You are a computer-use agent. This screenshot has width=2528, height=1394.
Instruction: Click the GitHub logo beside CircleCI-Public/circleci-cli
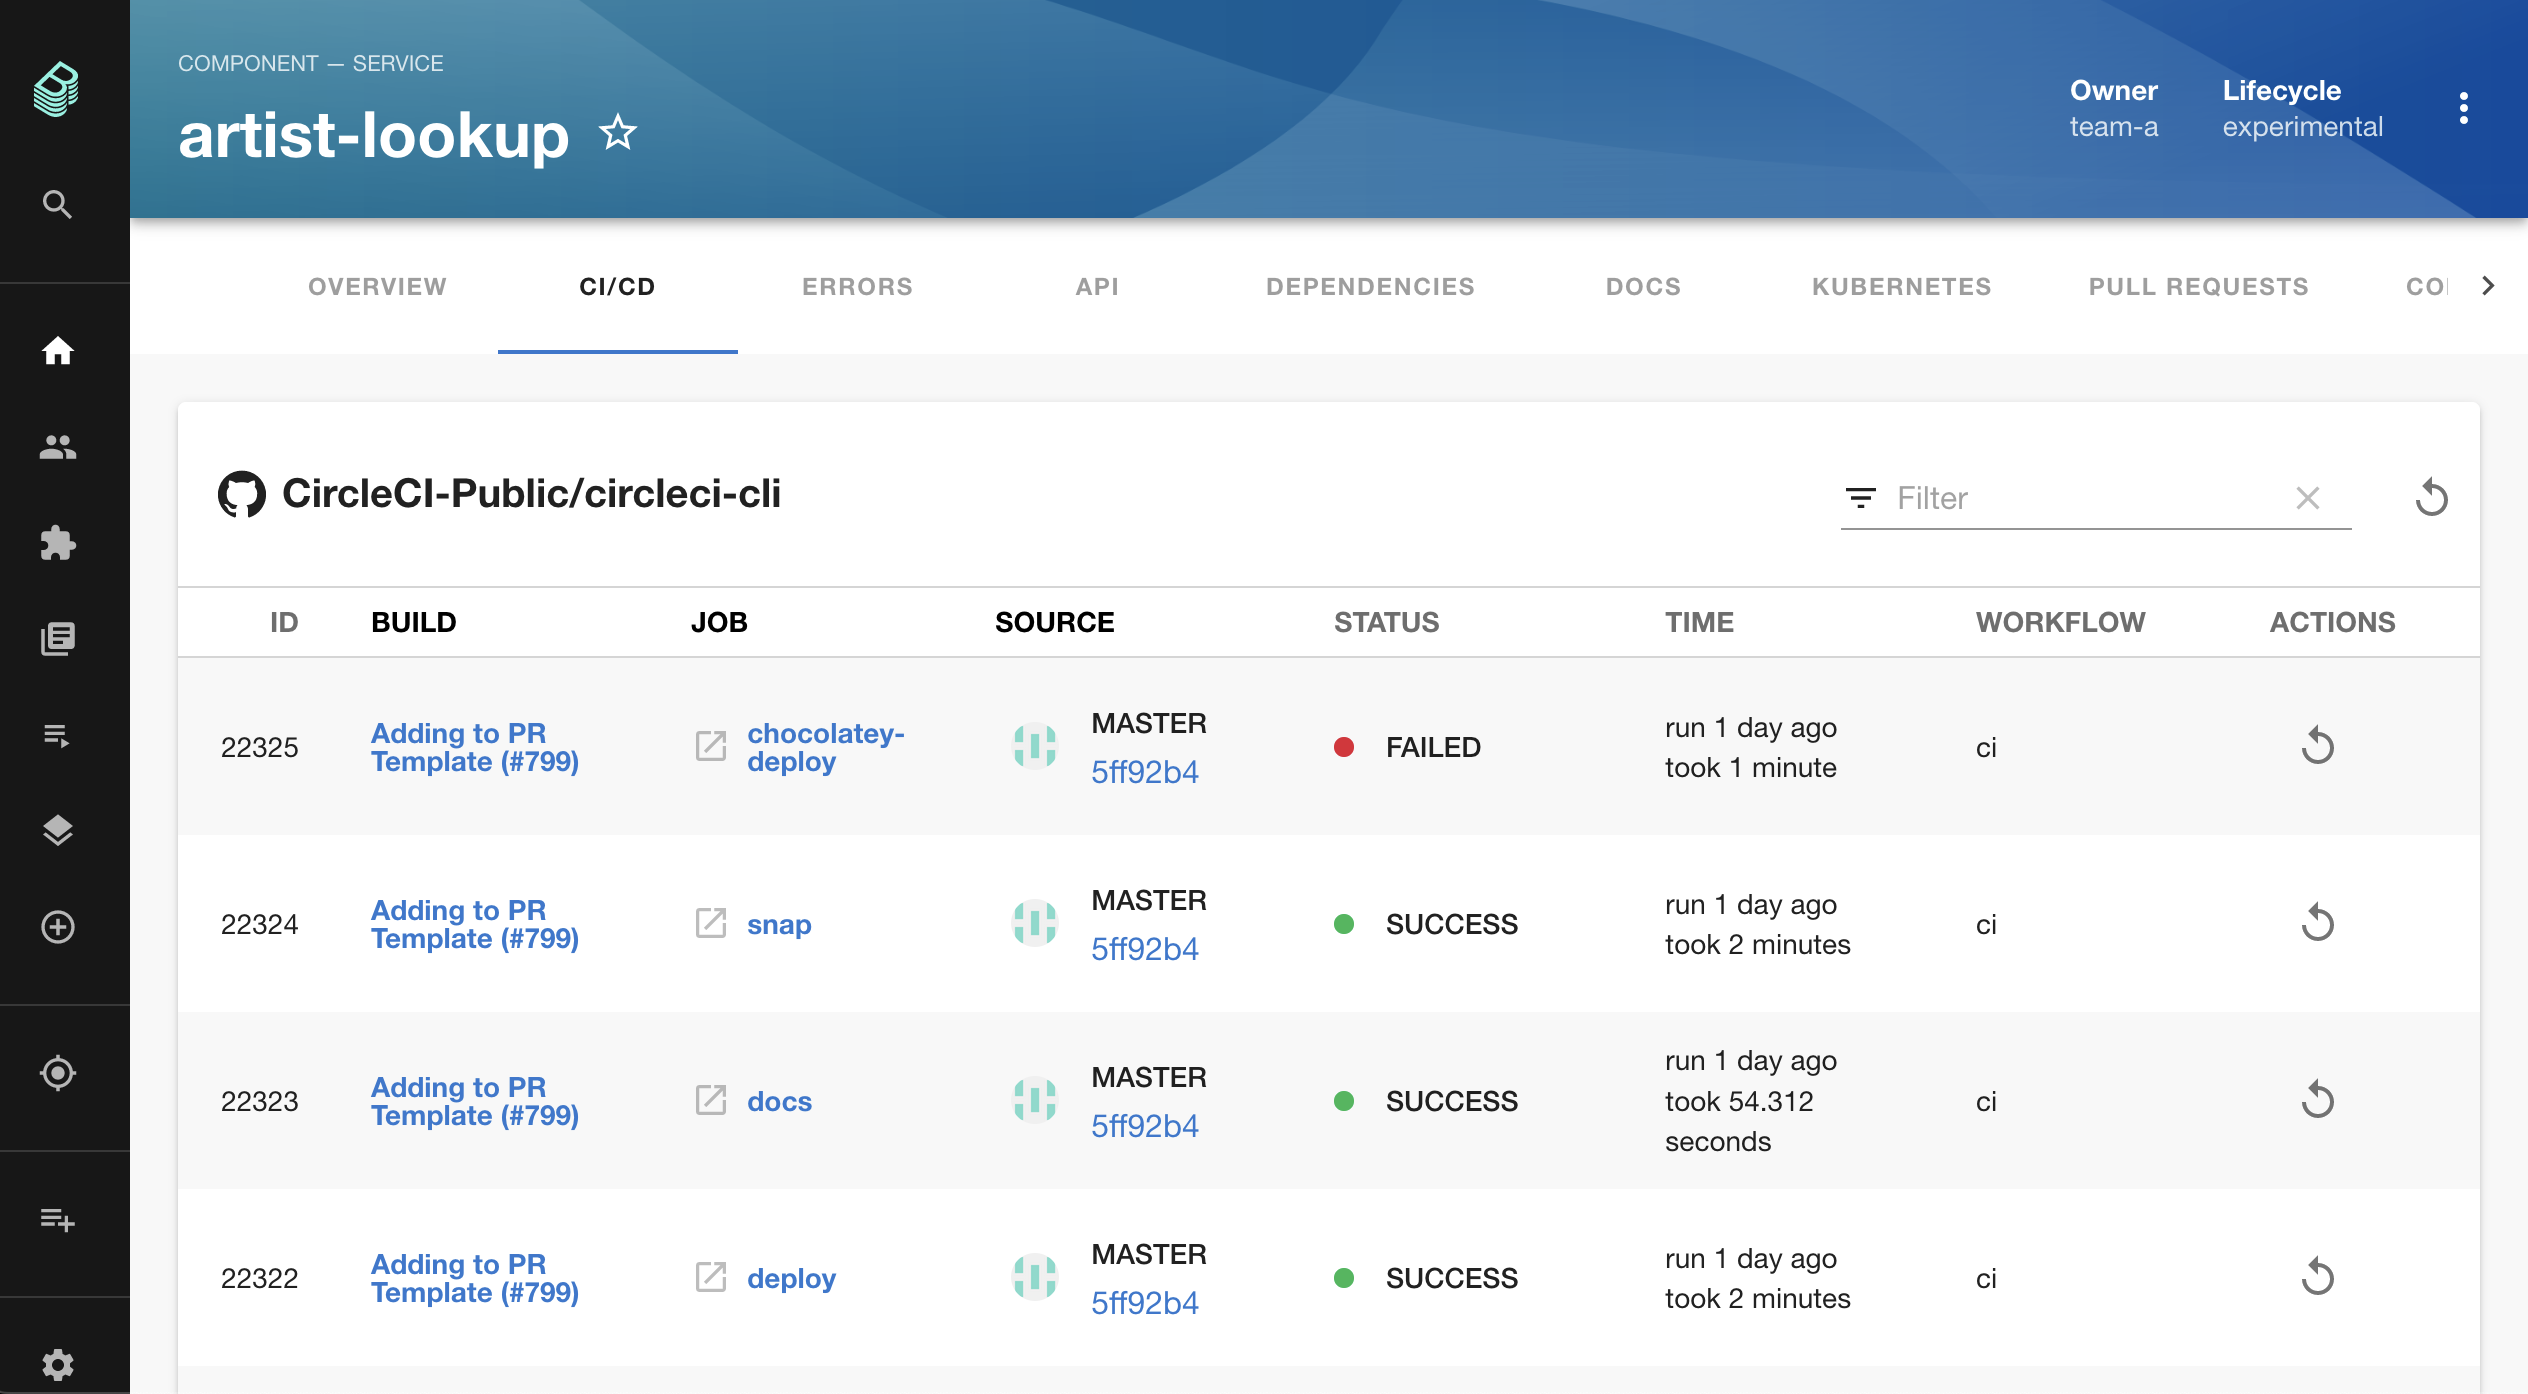pyautogui.click(x=242, y=494)
